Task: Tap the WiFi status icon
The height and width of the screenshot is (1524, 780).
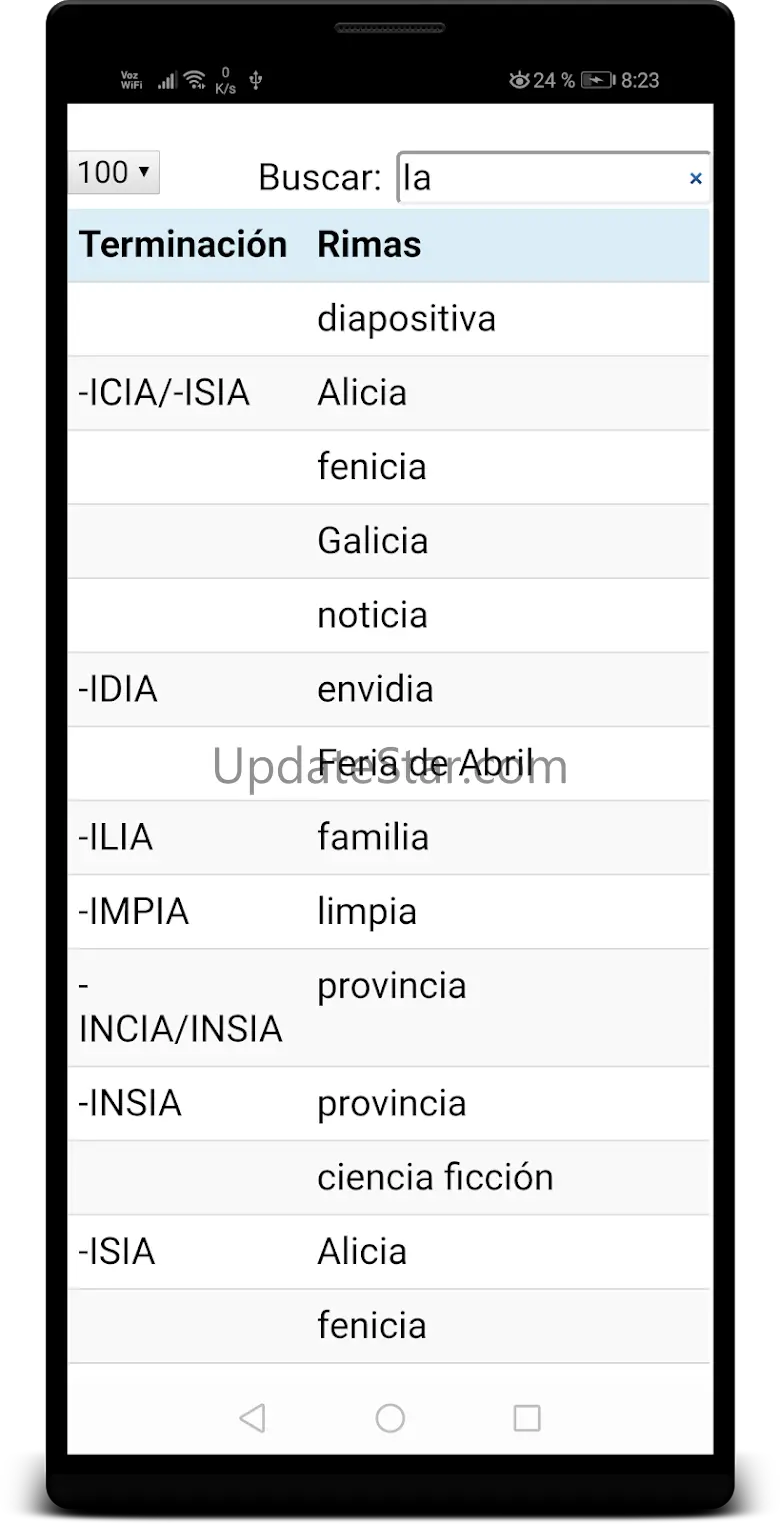Action: [195, 80]
